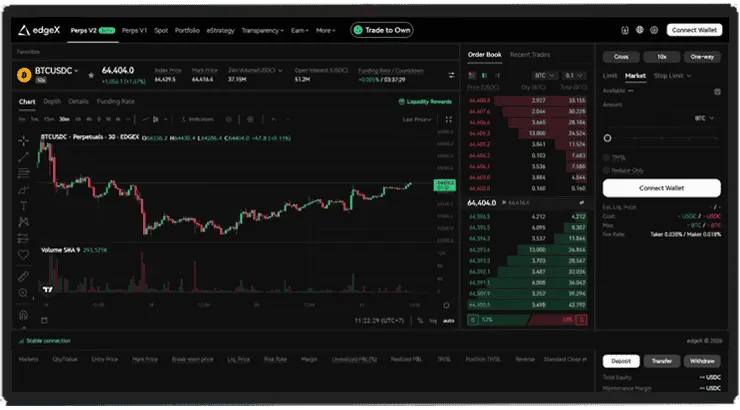This screenshot has width=740, height=410.
Task: Activate the zoom-in magnifier tool
Action: tap(23, 293)
